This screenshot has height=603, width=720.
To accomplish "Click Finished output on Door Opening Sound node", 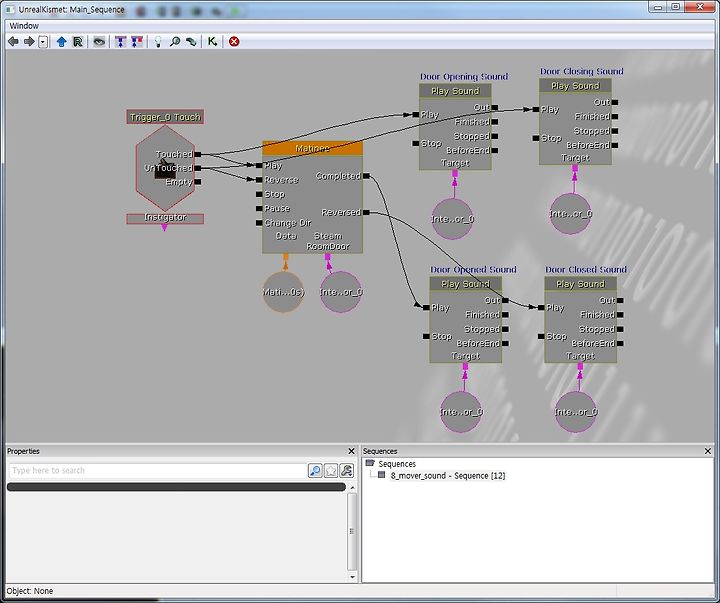I will tap(495, 122).
